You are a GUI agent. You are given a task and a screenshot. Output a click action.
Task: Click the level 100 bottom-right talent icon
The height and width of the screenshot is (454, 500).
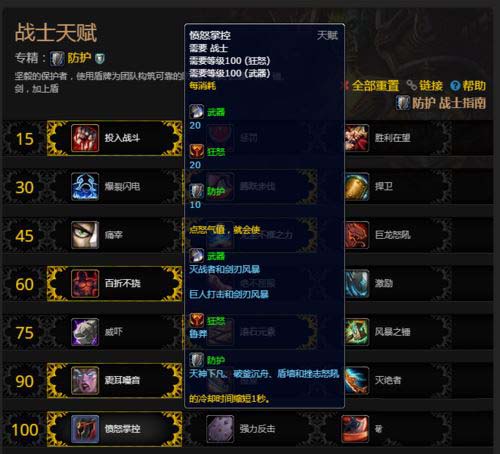pos(355,429)
